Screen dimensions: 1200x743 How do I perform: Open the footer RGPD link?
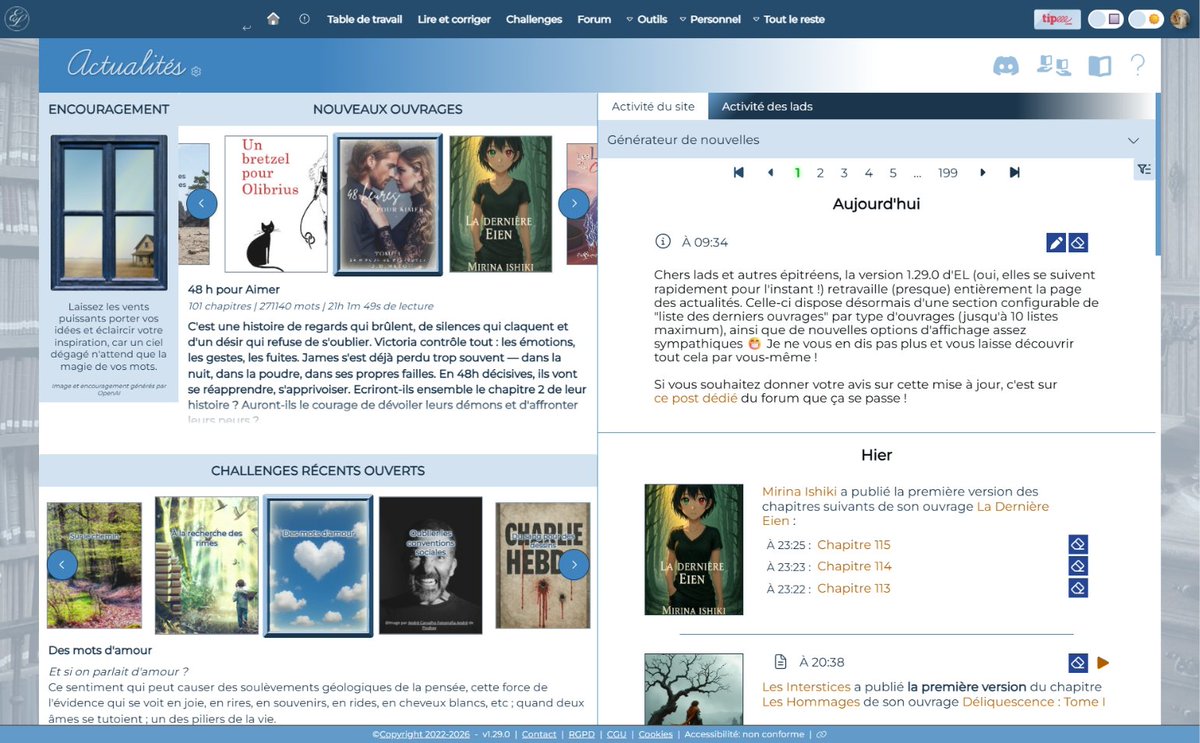pyautogui.click(x=582, y=734)
